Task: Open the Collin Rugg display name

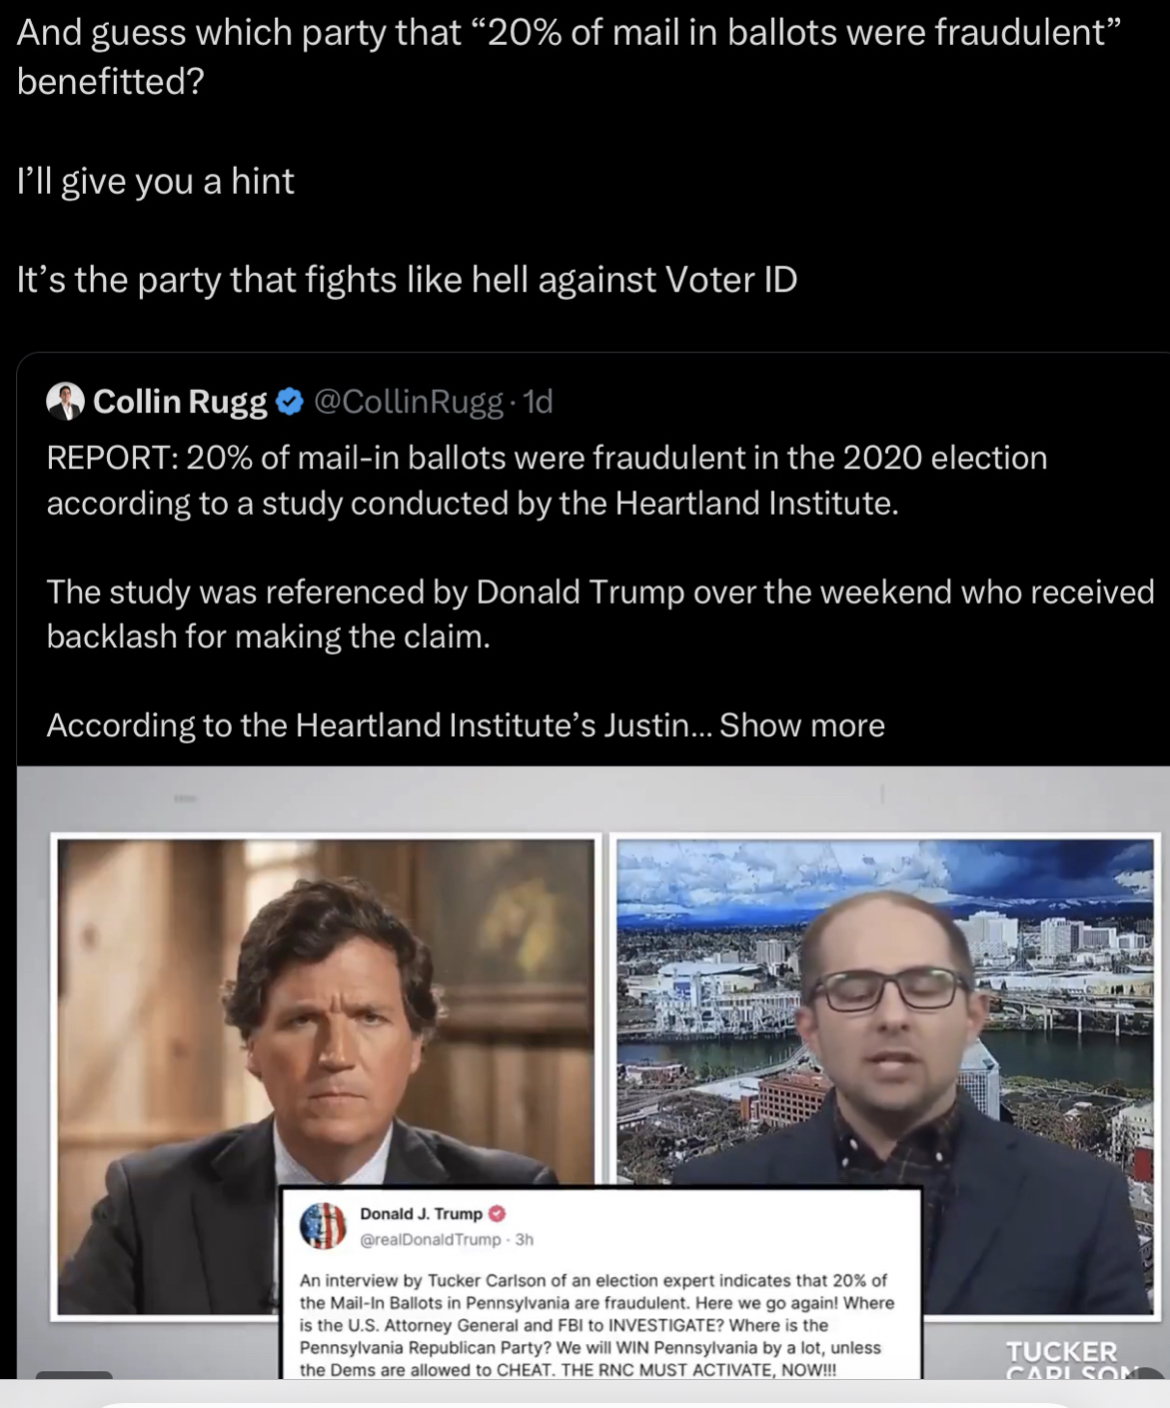Action: (180, 402)
